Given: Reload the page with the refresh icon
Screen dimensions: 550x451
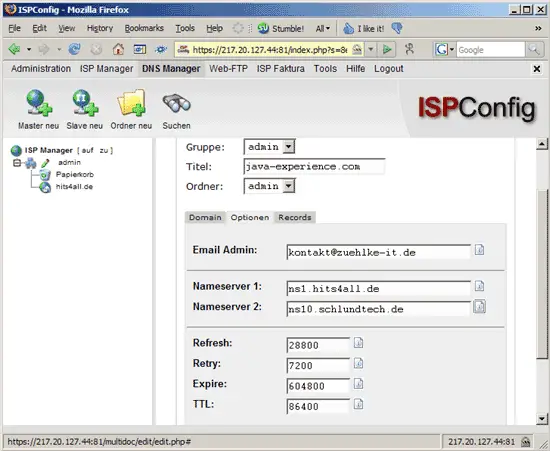Looking at the screenshot, I should pos(74,49).
